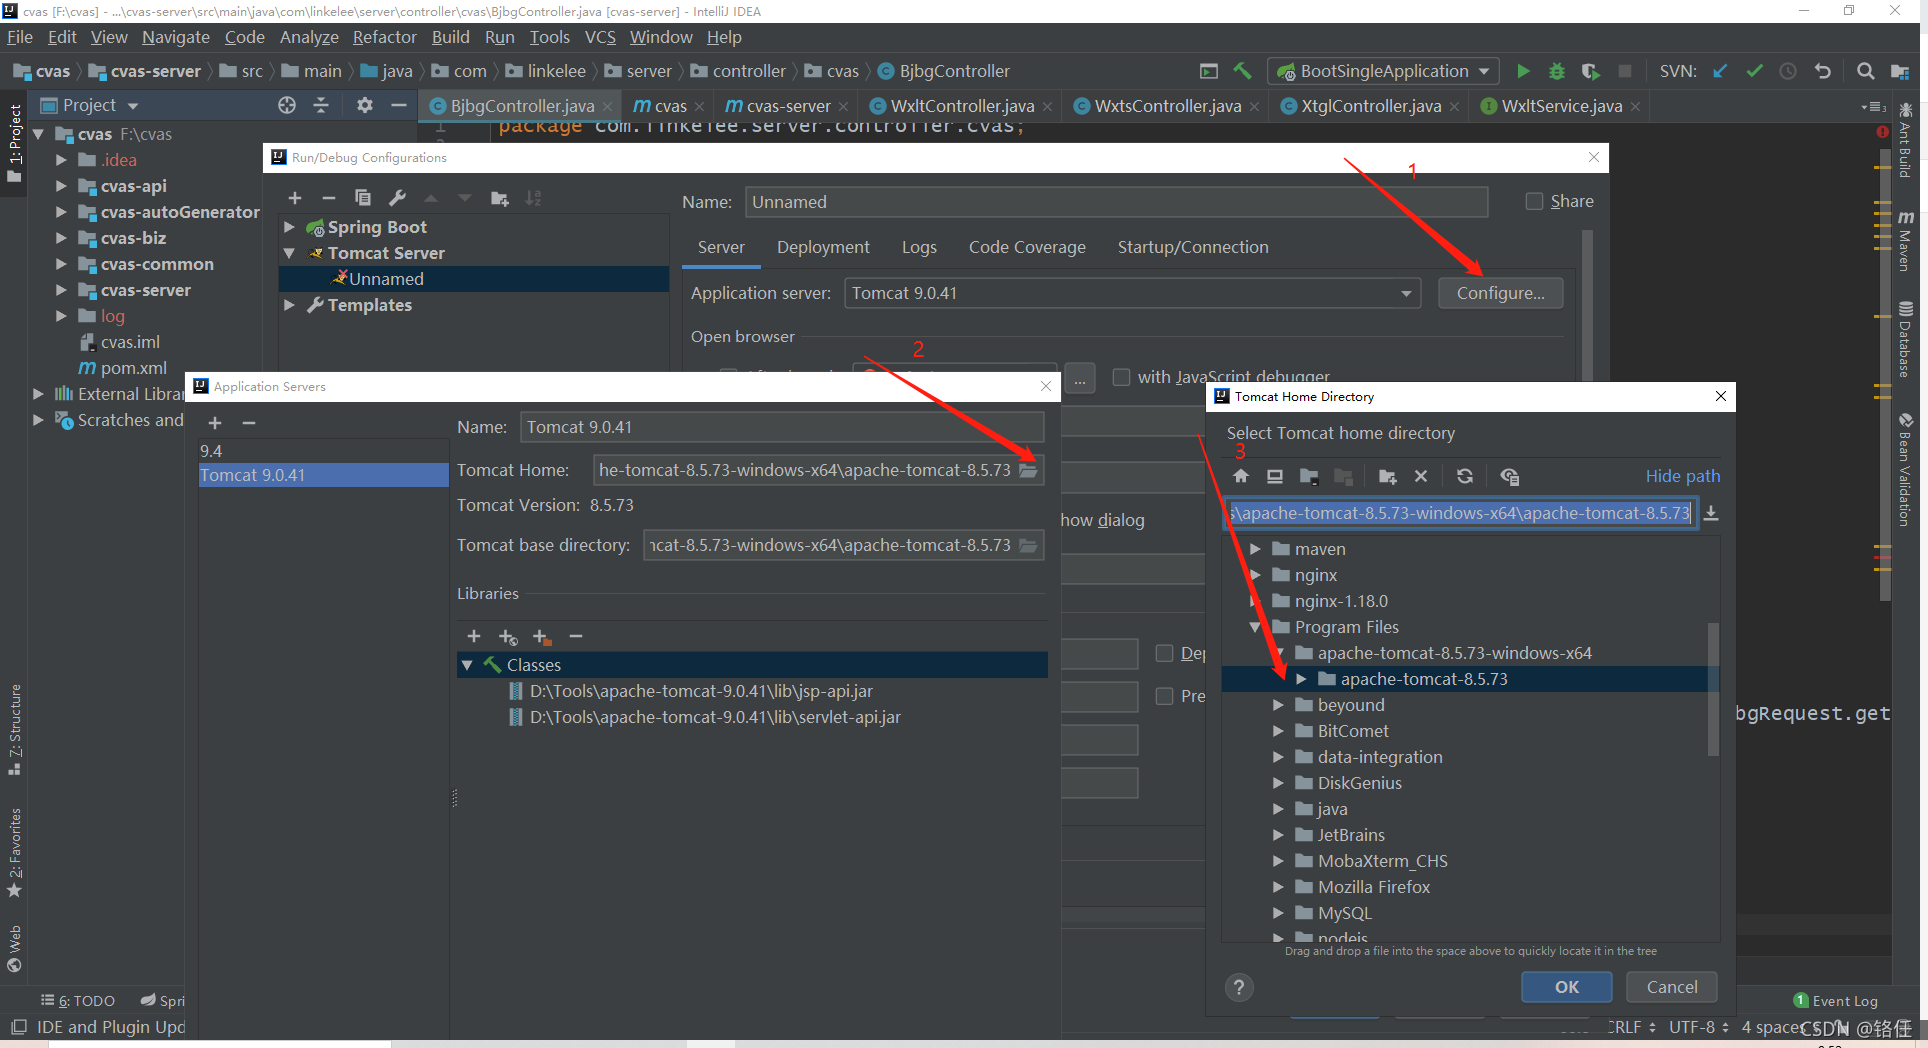Show hidden files and directories icon

[x=1510, y=476]
